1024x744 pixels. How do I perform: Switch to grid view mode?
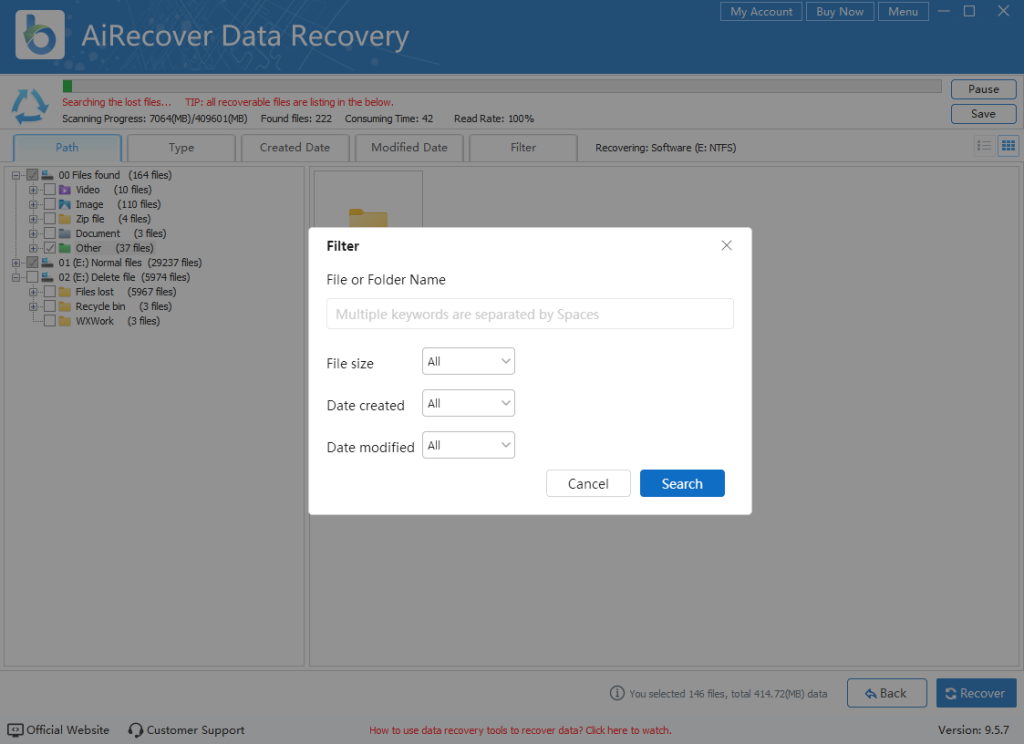tap(1008, 145)
